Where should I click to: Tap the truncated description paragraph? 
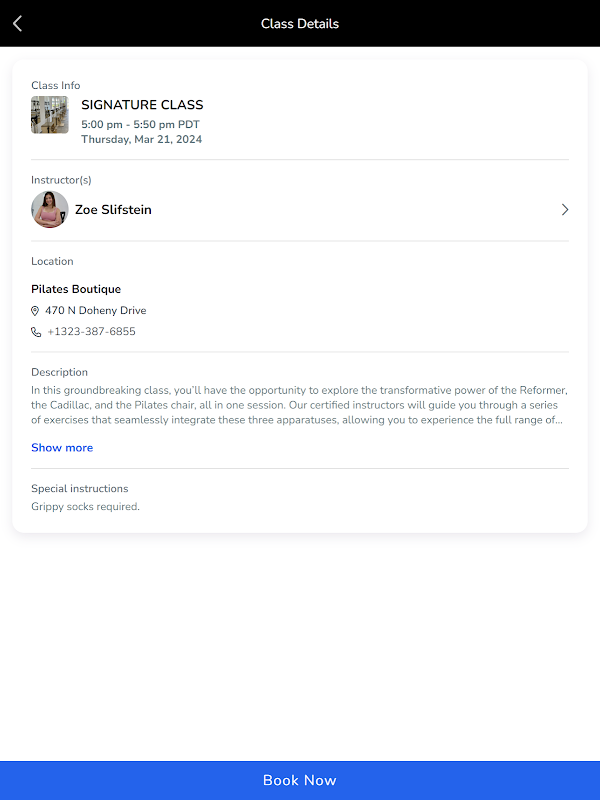pos(300,405)
